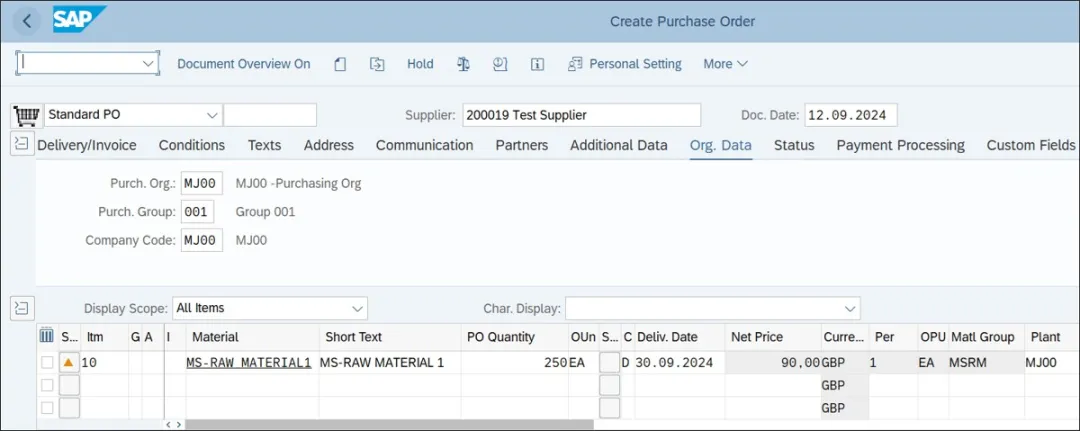Click the horizontal scrollbar of item table

click(389, 425)
